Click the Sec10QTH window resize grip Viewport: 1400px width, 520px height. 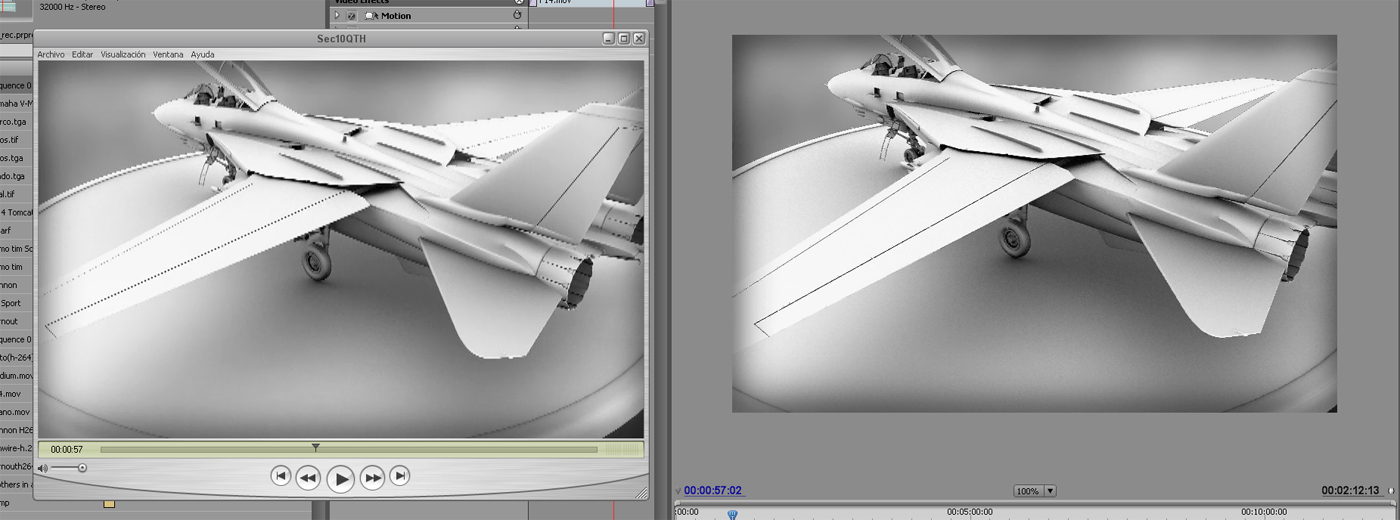tap(641, 492)
